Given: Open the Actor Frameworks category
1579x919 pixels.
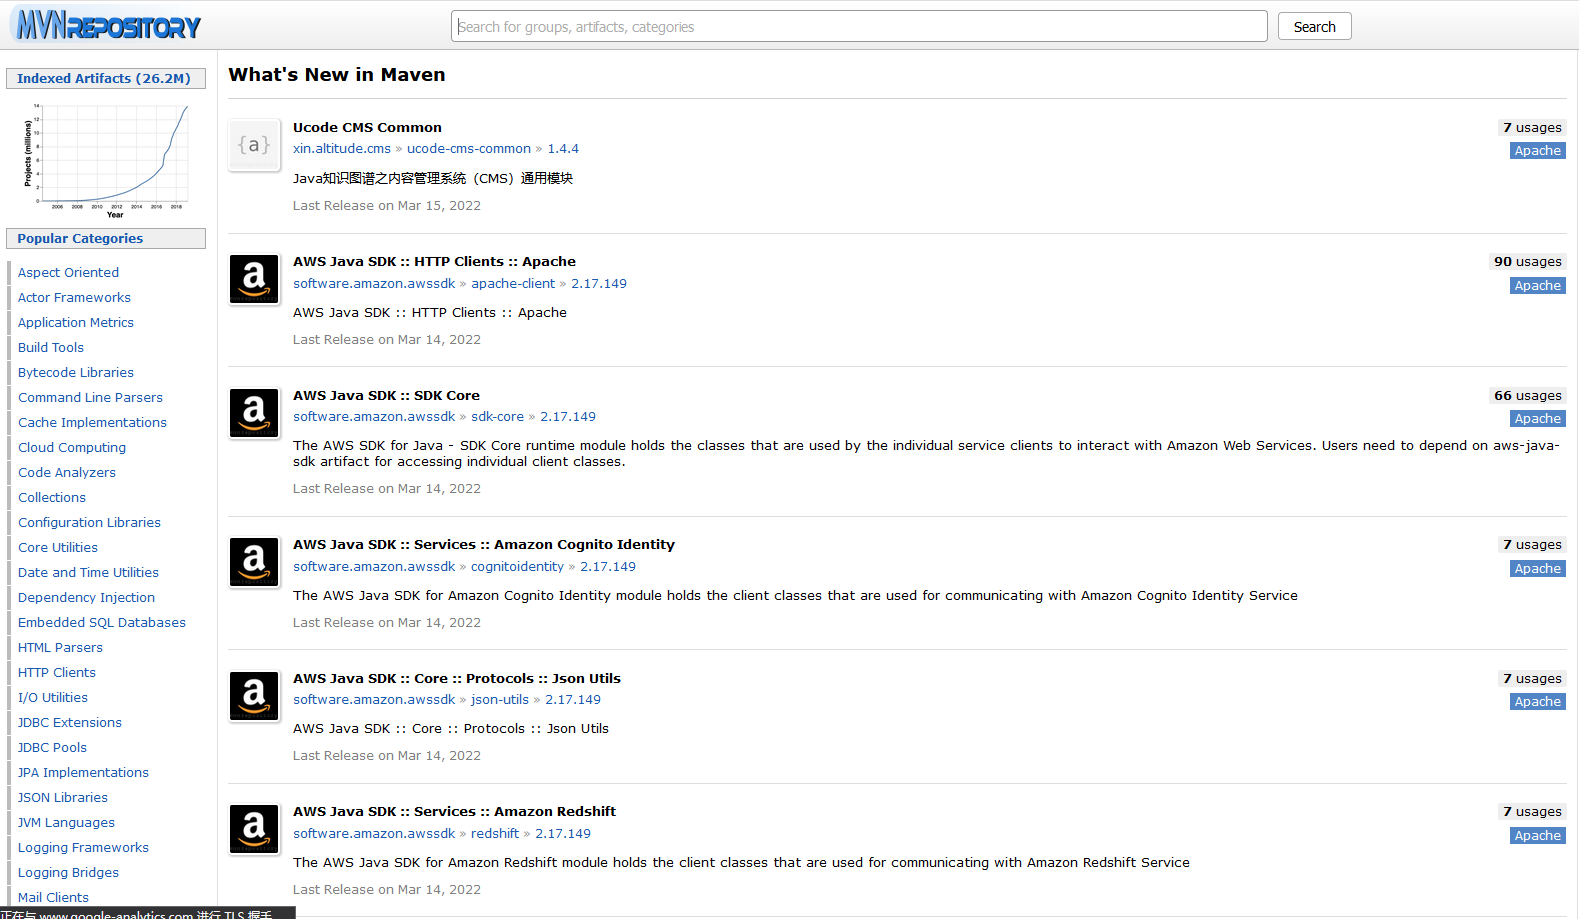Looking at the screenshot, I should pyautogui.click(x=74, y=297).
